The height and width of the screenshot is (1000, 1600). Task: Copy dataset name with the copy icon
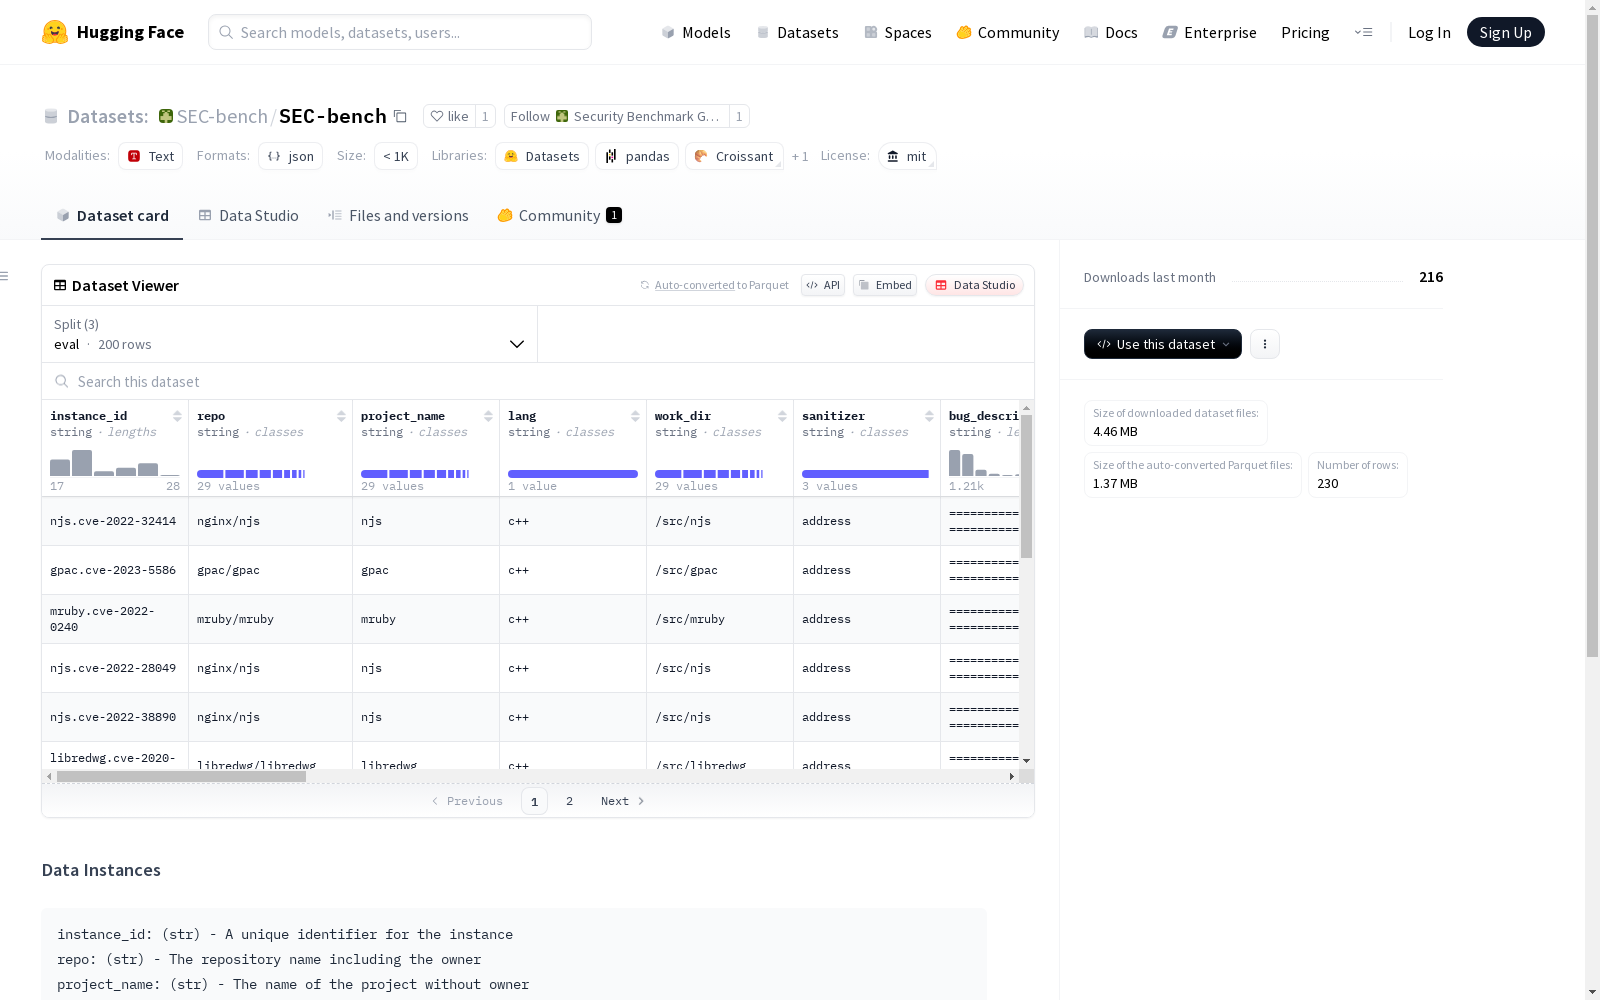coord(400,116)
